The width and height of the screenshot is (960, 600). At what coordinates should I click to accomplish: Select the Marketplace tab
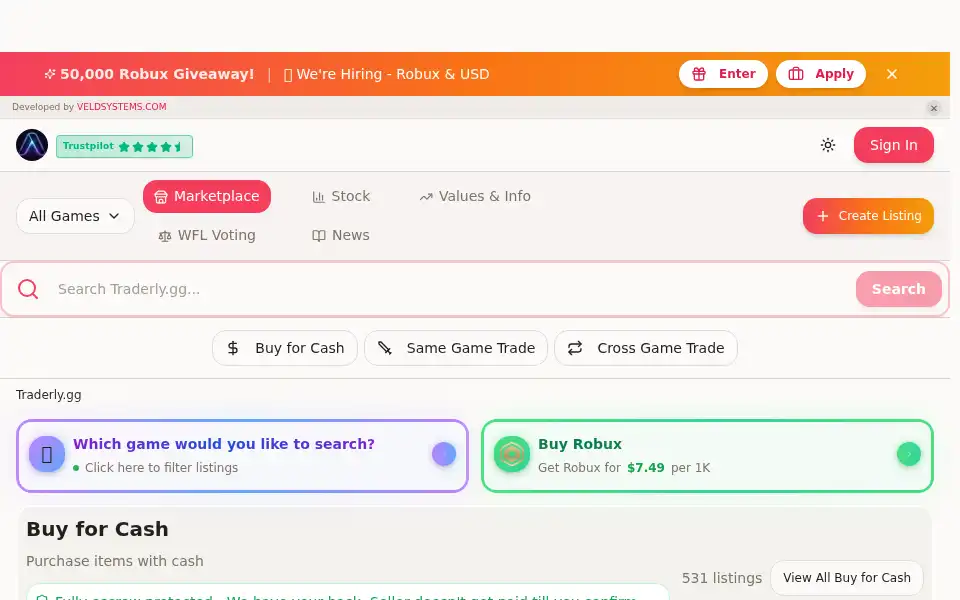click(207, 197)
